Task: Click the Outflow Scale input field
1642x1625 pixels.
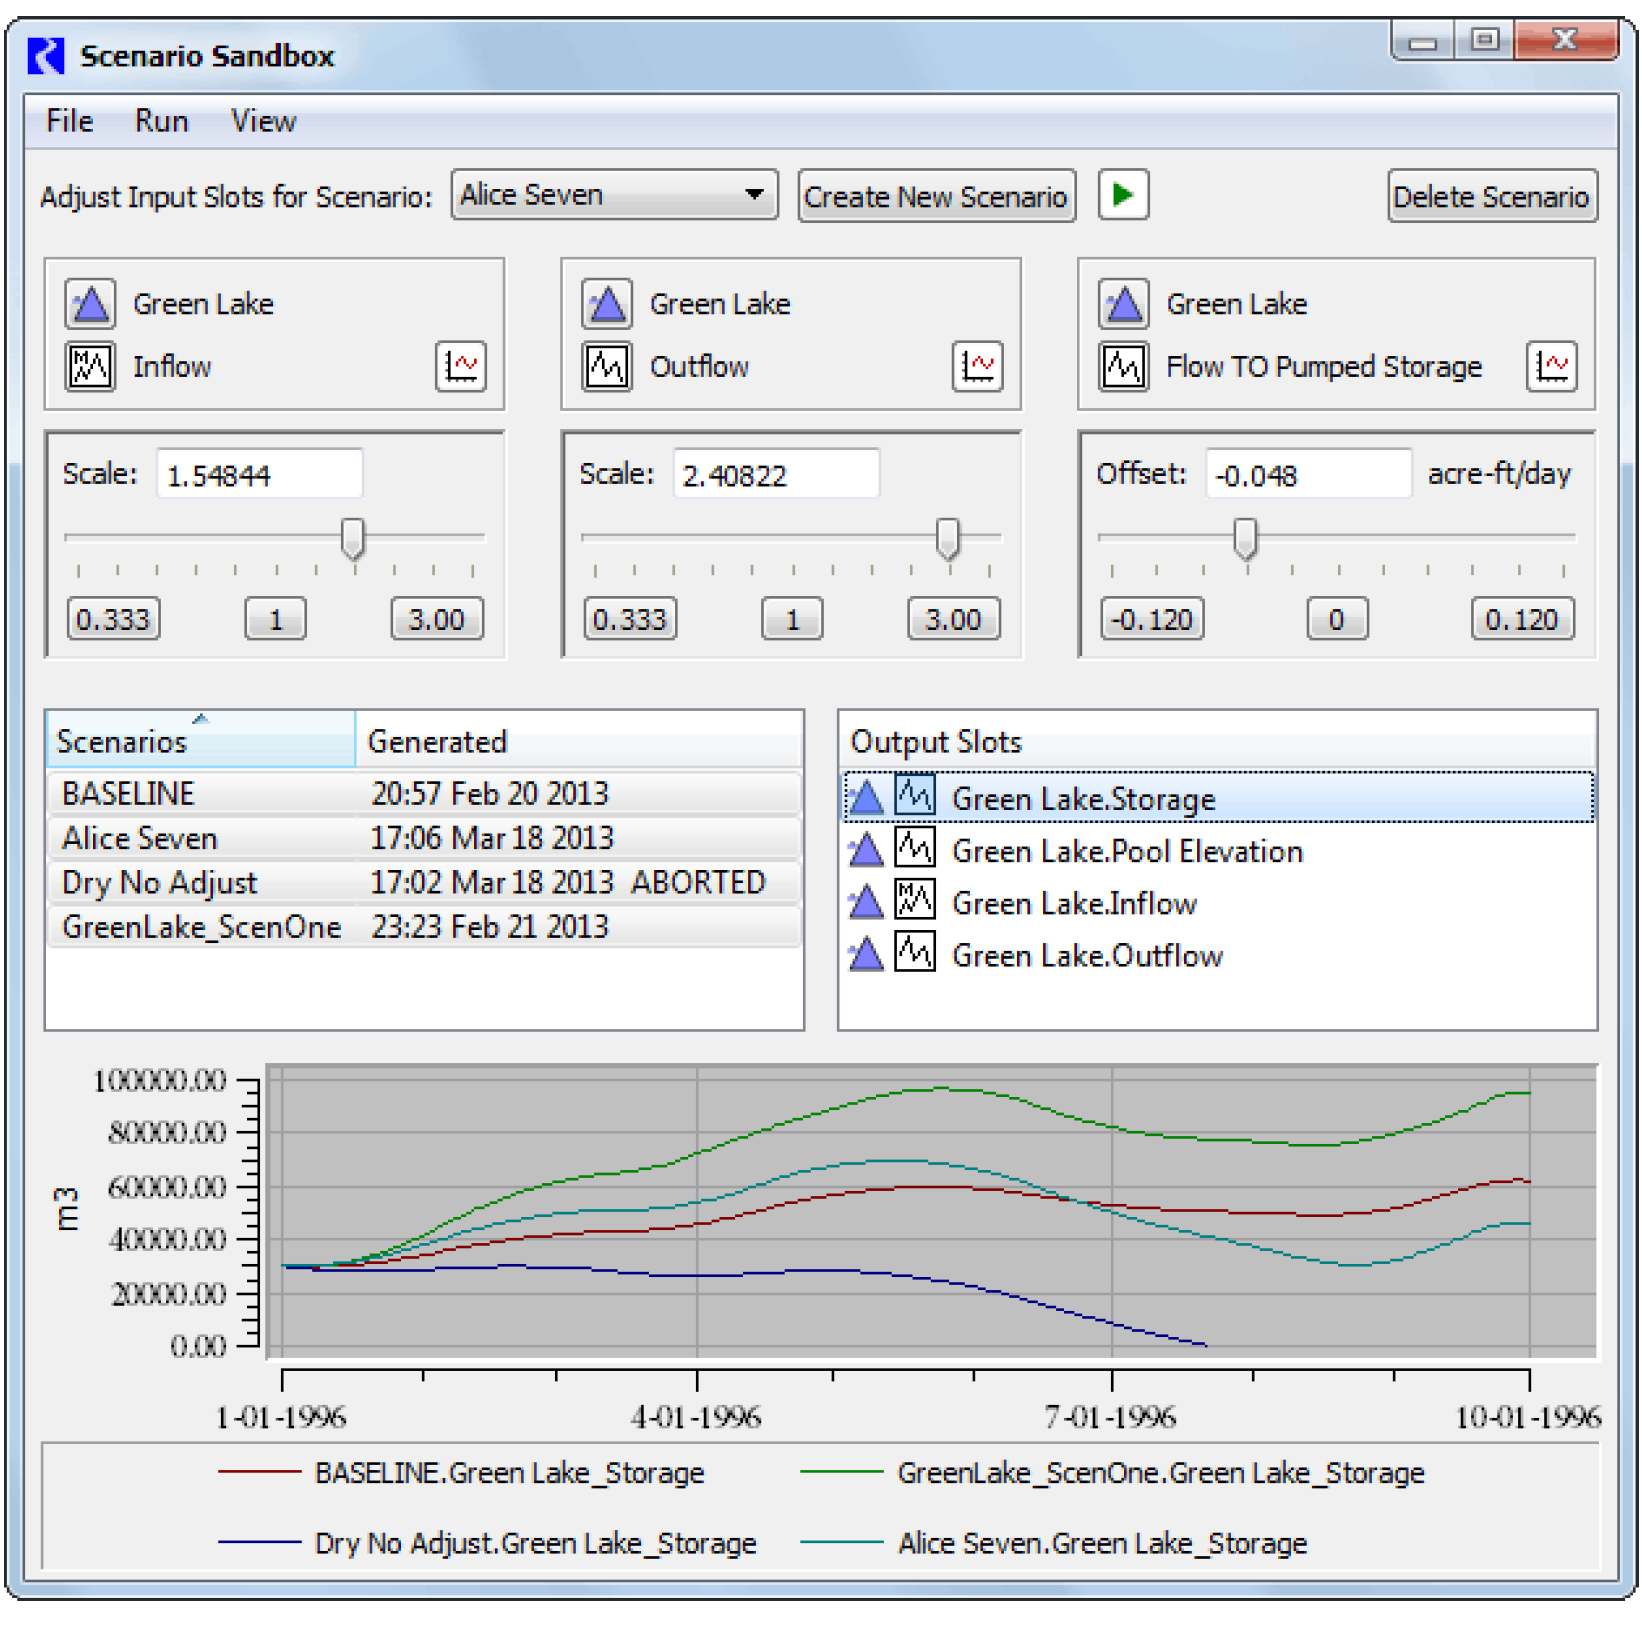Action: (775, 475)
